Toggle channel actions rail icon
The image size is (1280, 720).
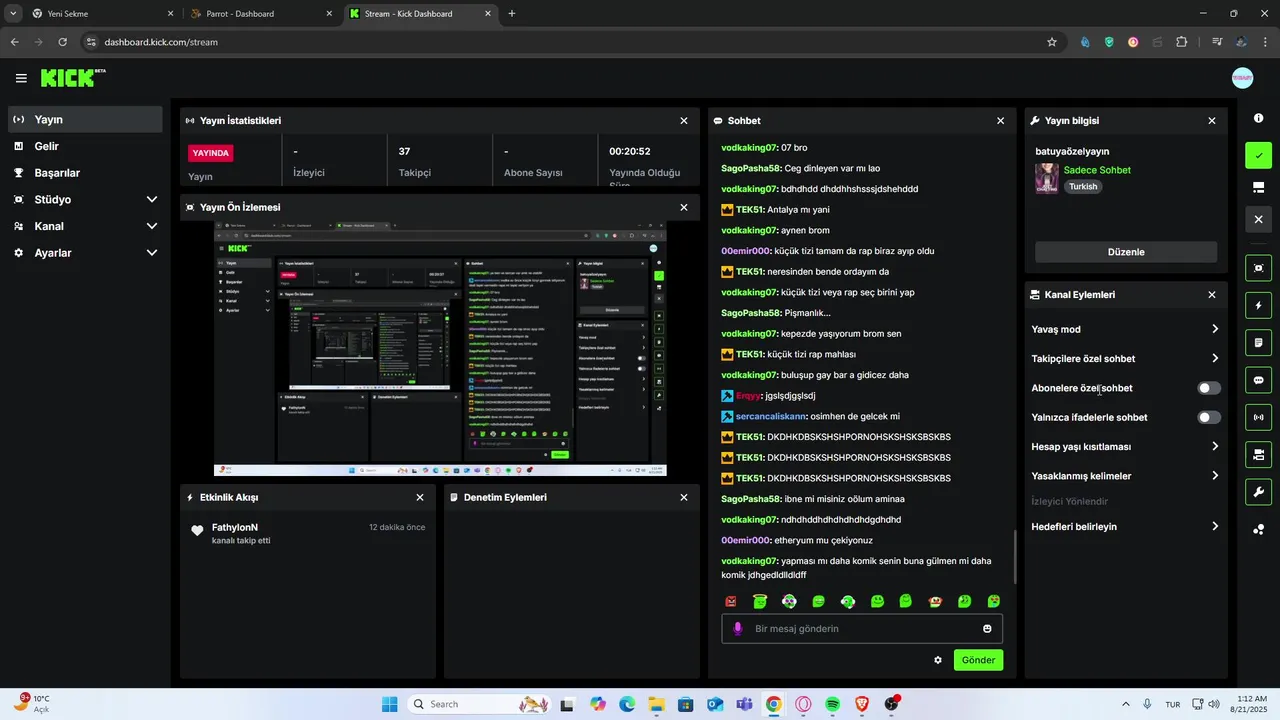point(1258,455)
